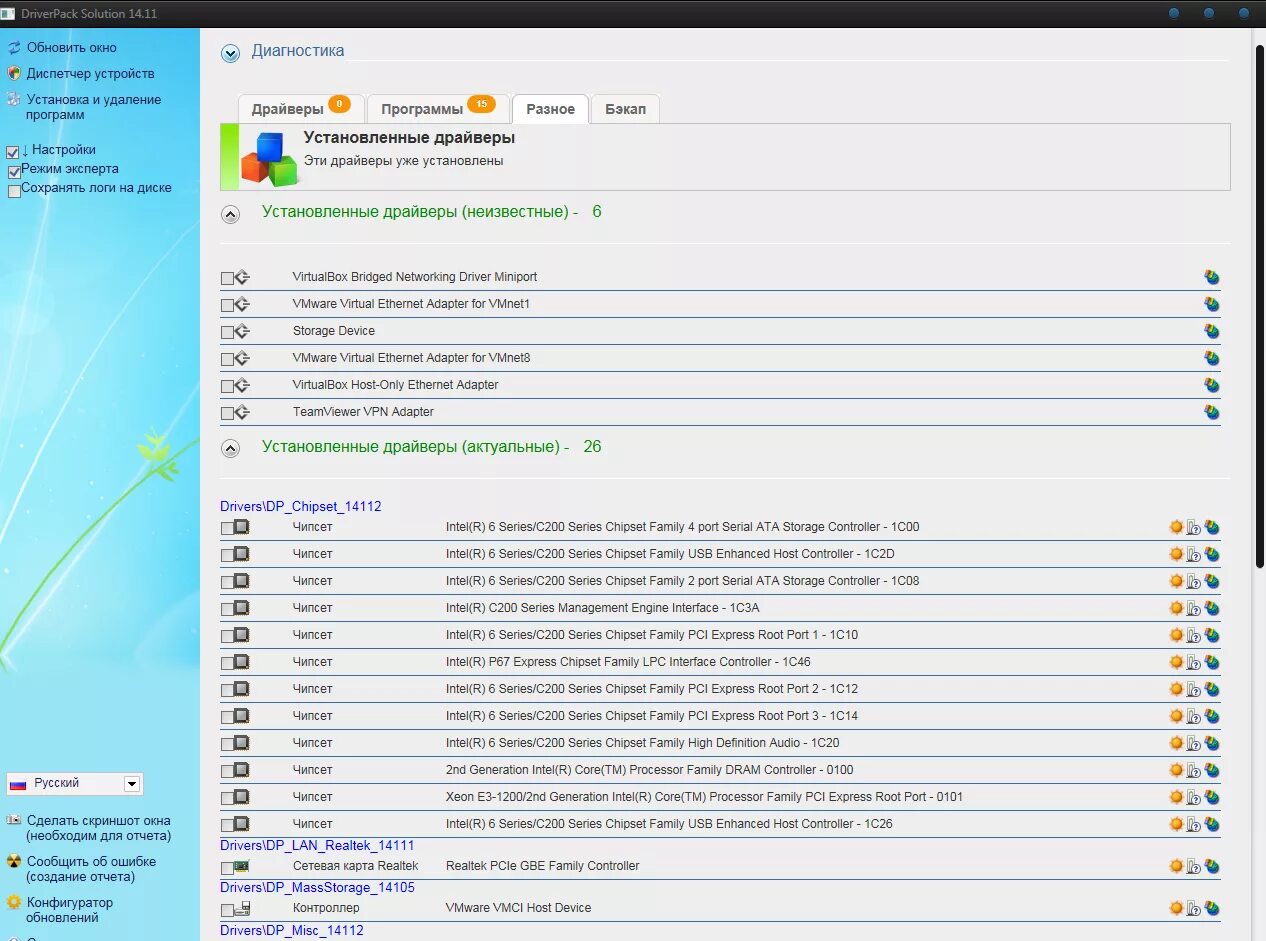This screenshot has height=941, width=1266.
Task: Click Сделать скриншот окна link
Action: tap(99, 828)
